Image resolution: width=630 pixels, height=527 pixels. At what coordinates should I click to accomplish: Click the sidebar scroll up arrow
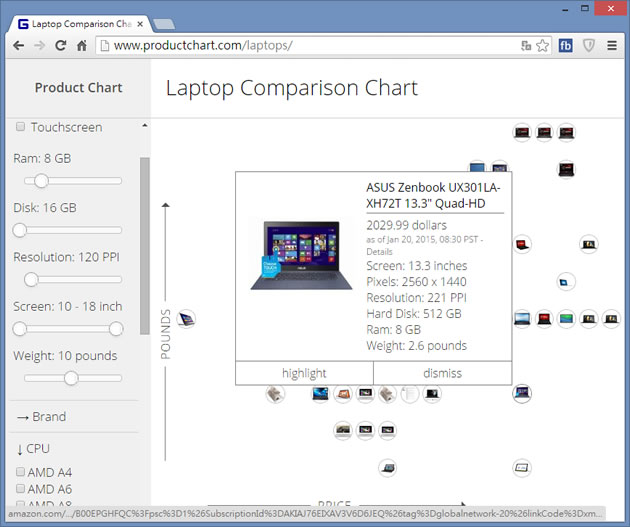[x=145, y=126]
